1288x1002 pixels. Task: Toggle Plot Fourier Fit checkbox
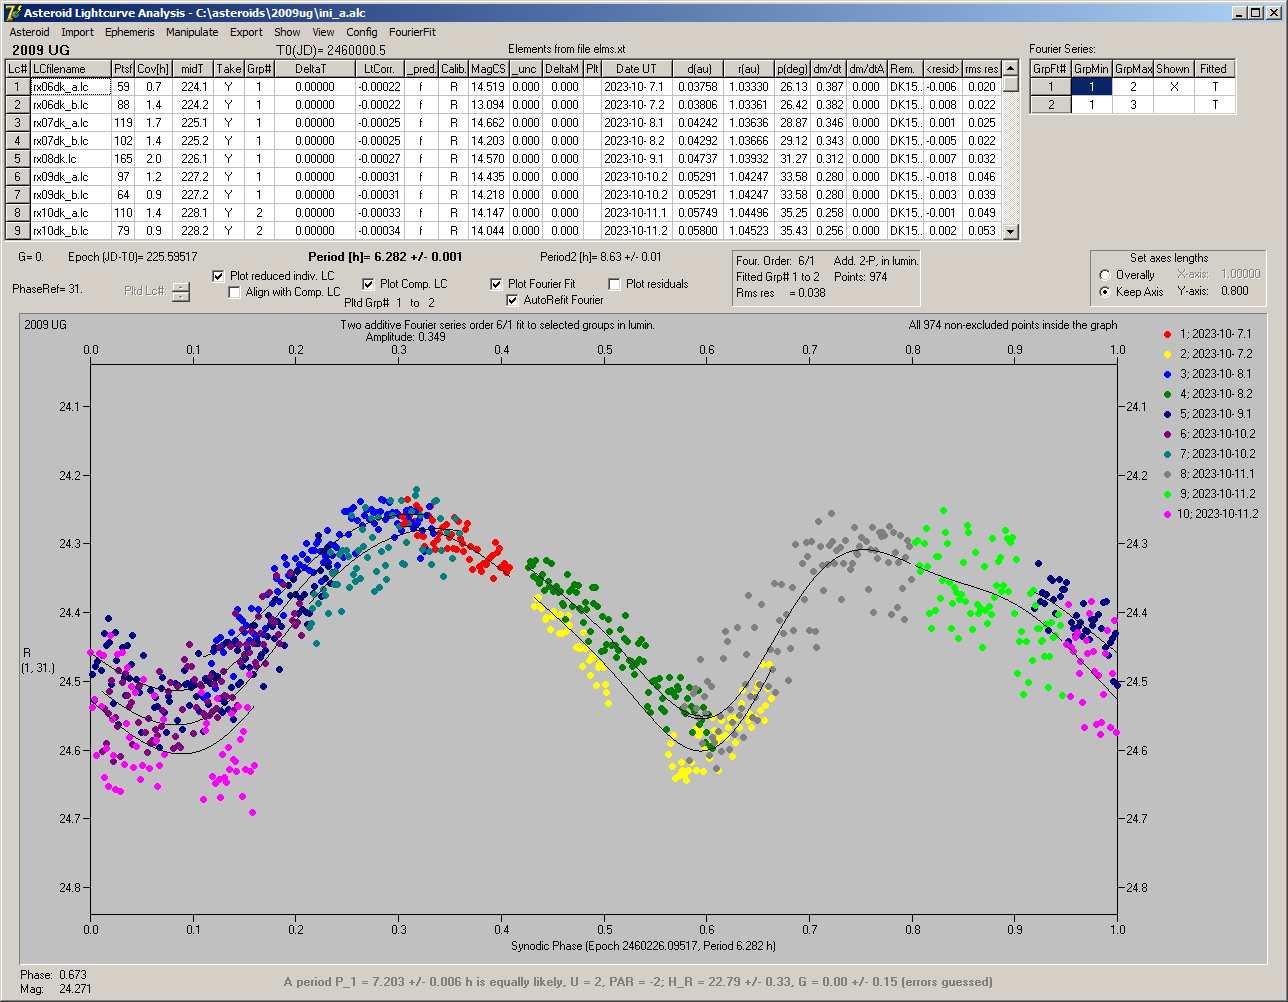click(497, 284)
